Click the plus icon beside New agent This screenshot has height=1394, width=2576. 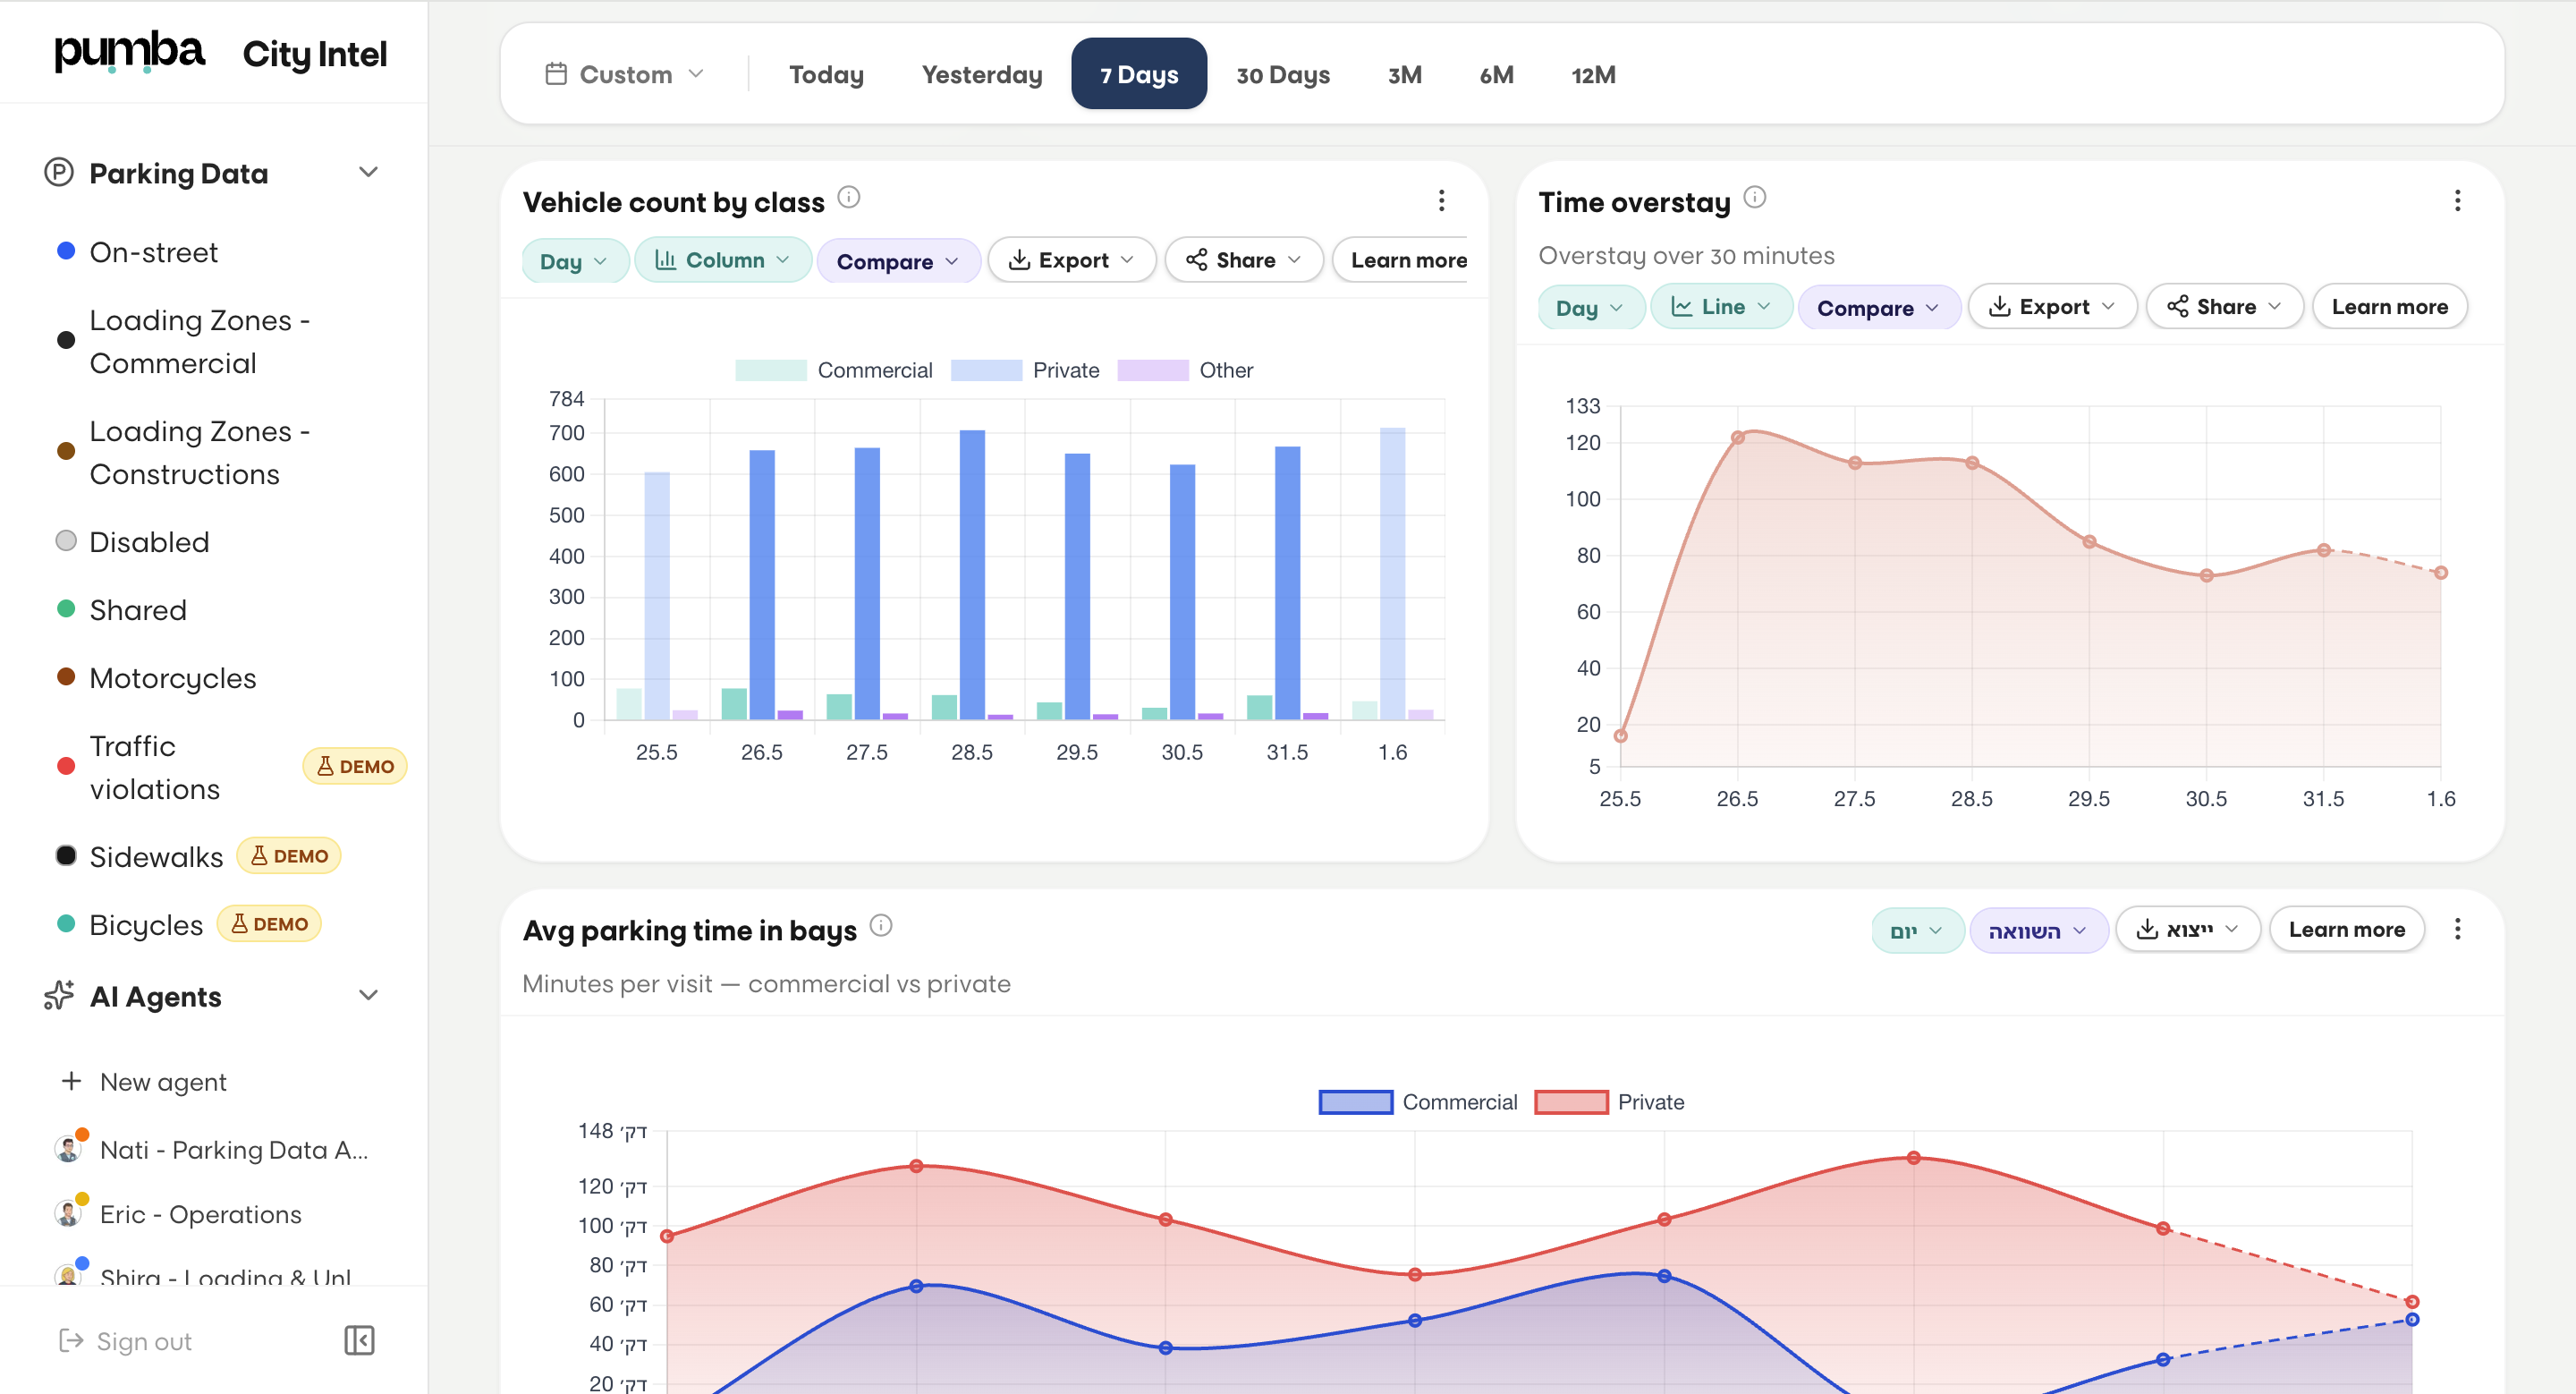tap(71, 1081)
